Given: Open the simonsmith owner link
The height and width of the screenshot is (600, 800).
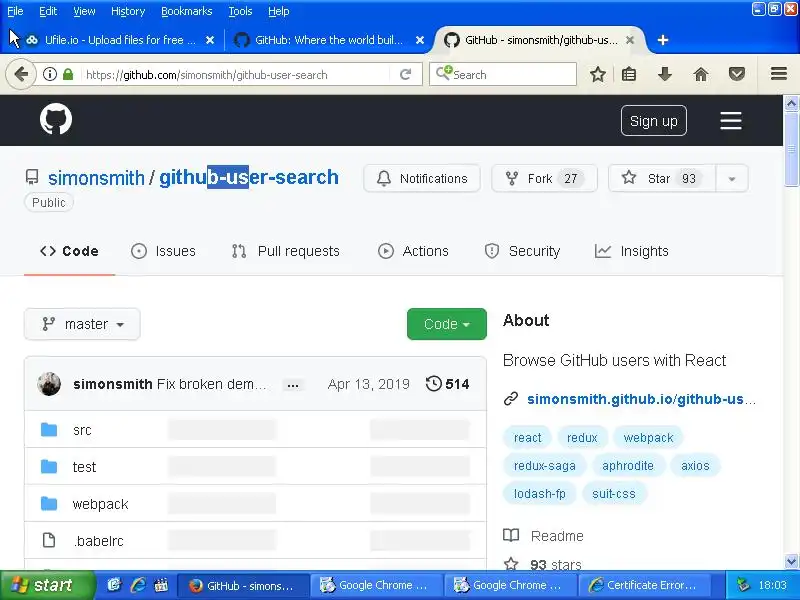Looking at the screenshot, I should tap(96, 178).
